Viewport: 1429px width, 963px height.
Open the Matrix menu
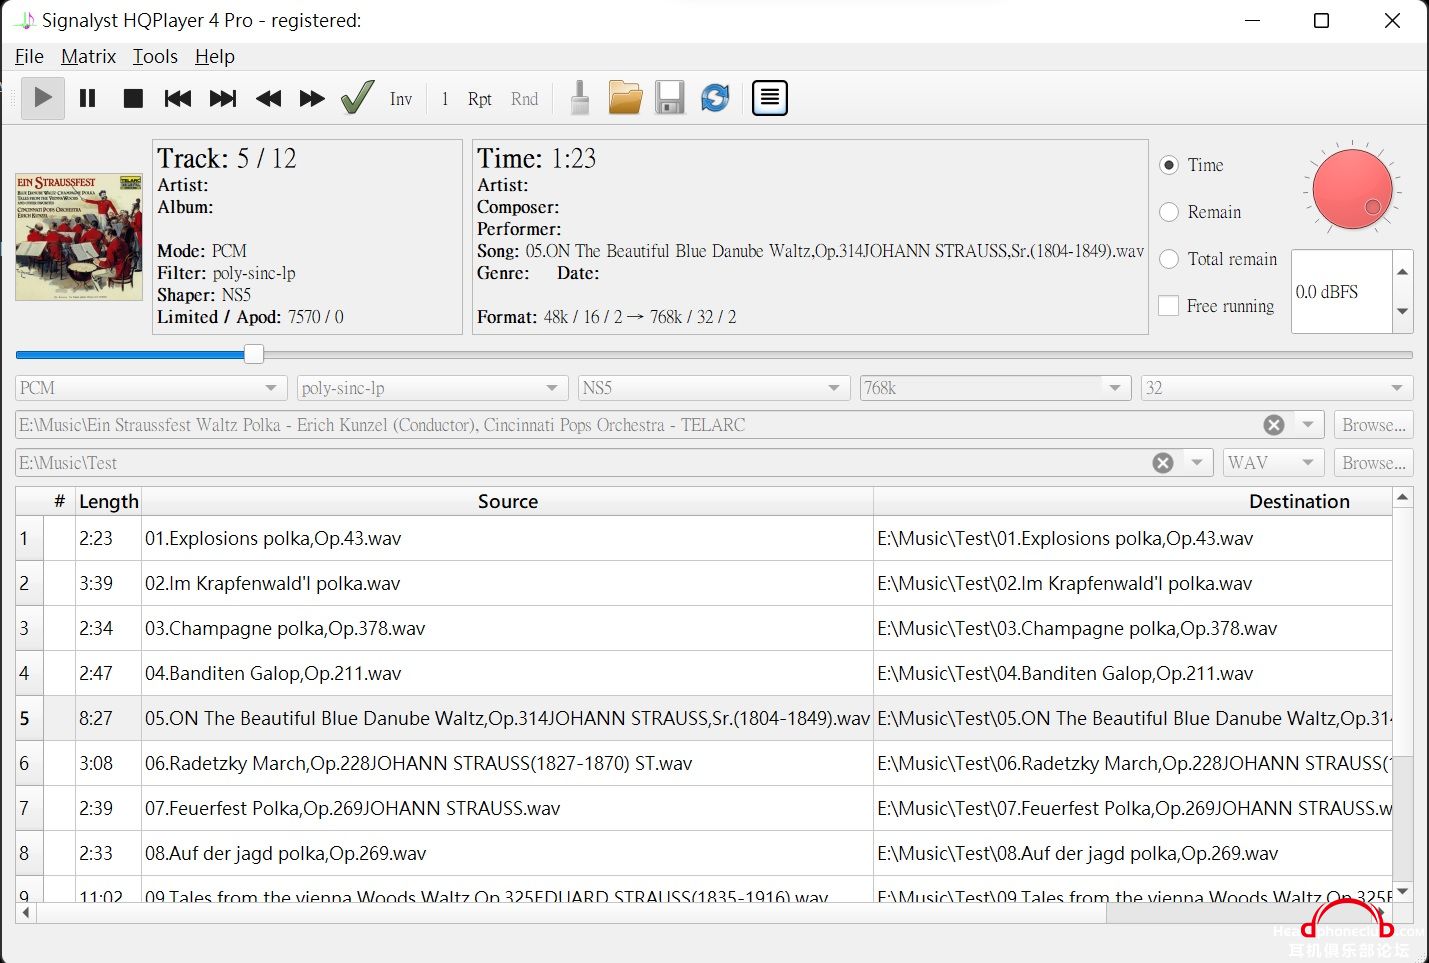pos(88,56)
